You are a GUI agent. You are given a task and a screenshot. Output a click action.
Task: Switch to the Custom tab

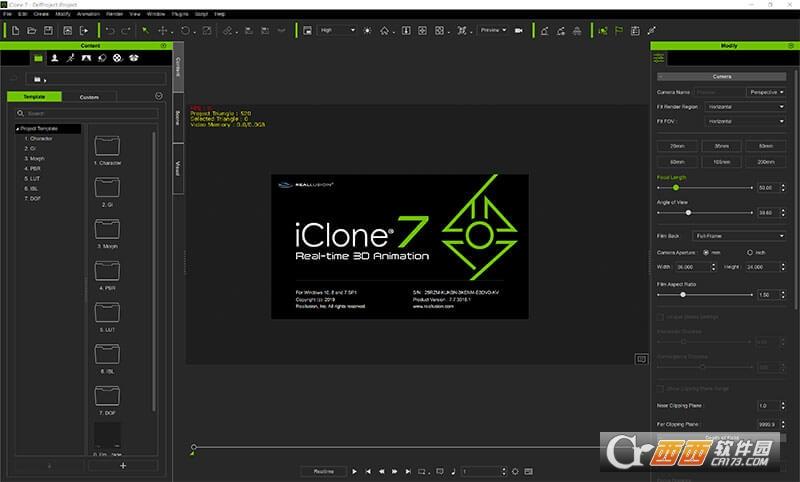(89, 97)
